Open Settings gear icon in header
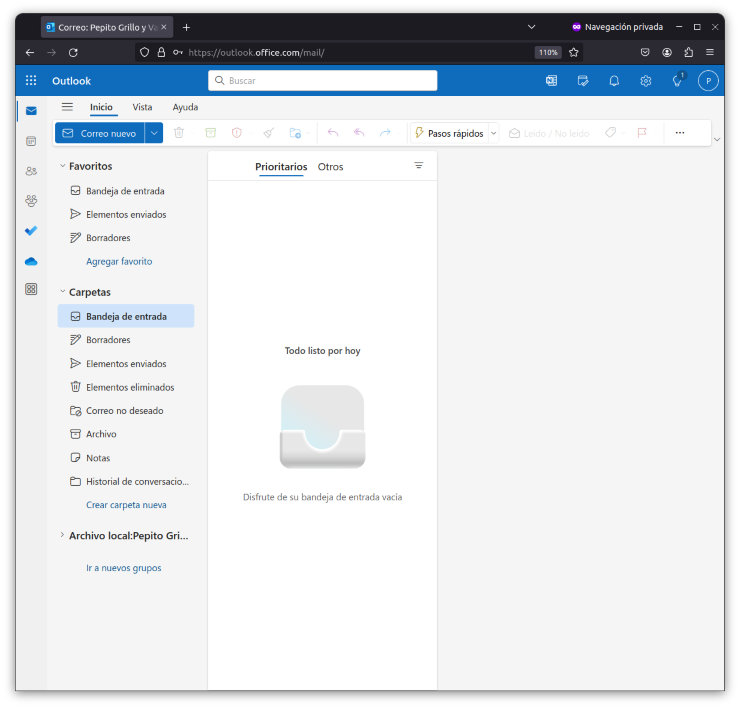Image resolution: width=740 pixels, height=708 pixels. 646,81
